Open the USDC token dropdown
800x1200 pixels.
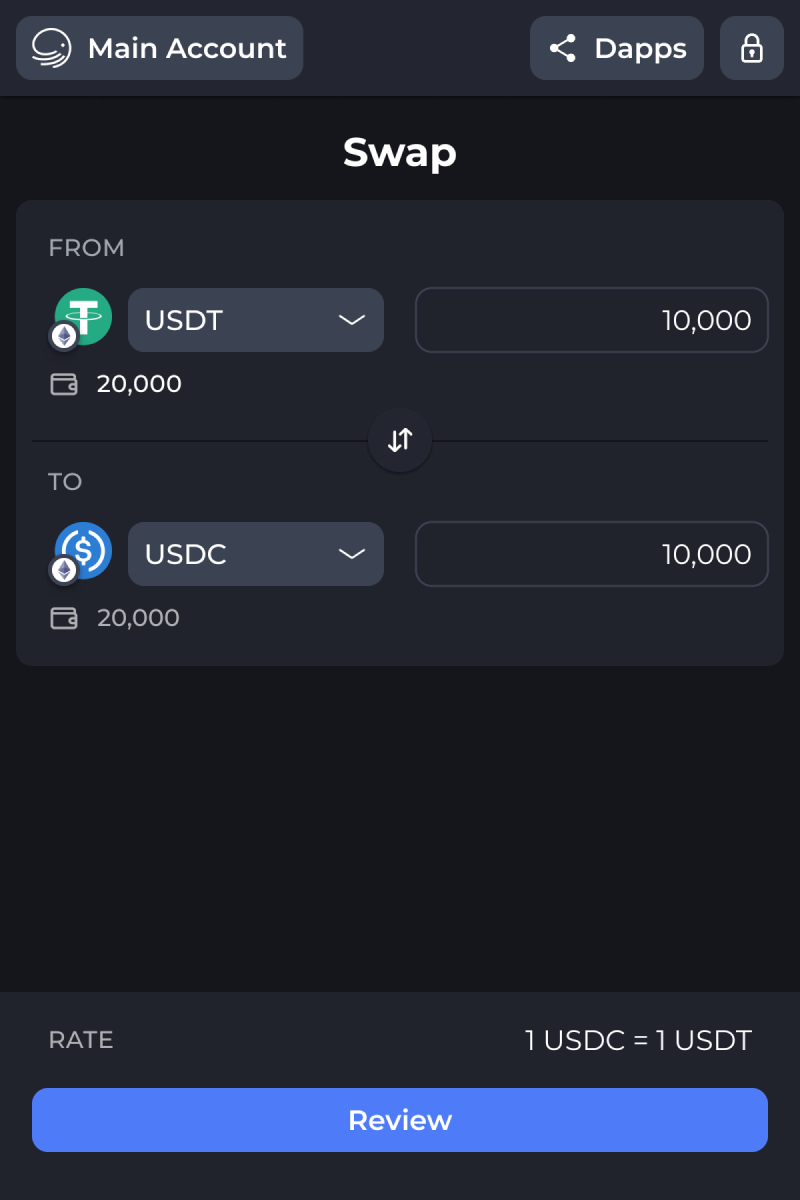256,554
